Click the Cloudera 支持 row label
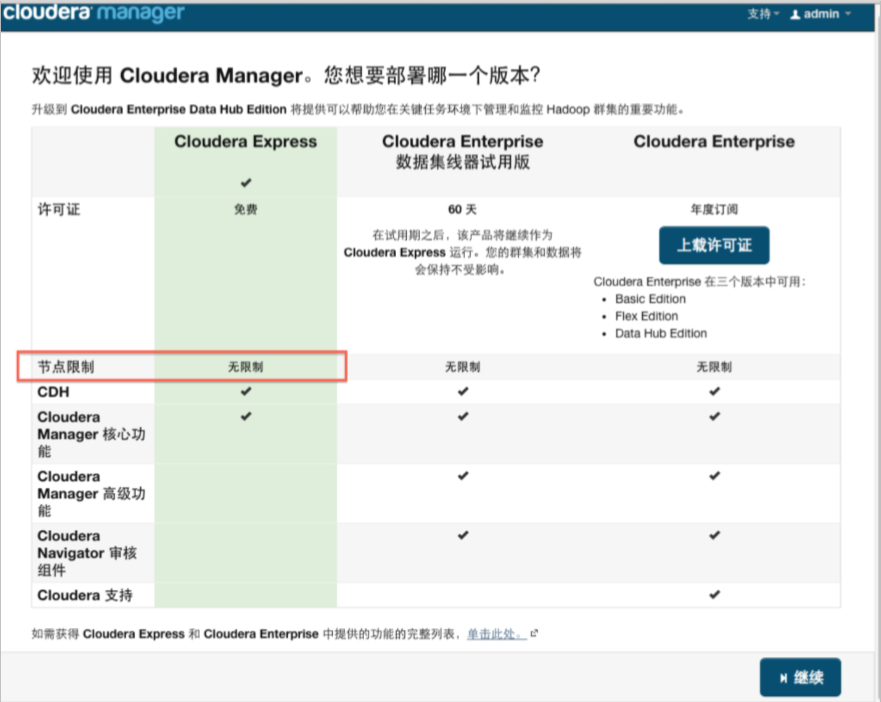Image resolution: width=881 pixels, height=702 pixels. coord(85,595)
